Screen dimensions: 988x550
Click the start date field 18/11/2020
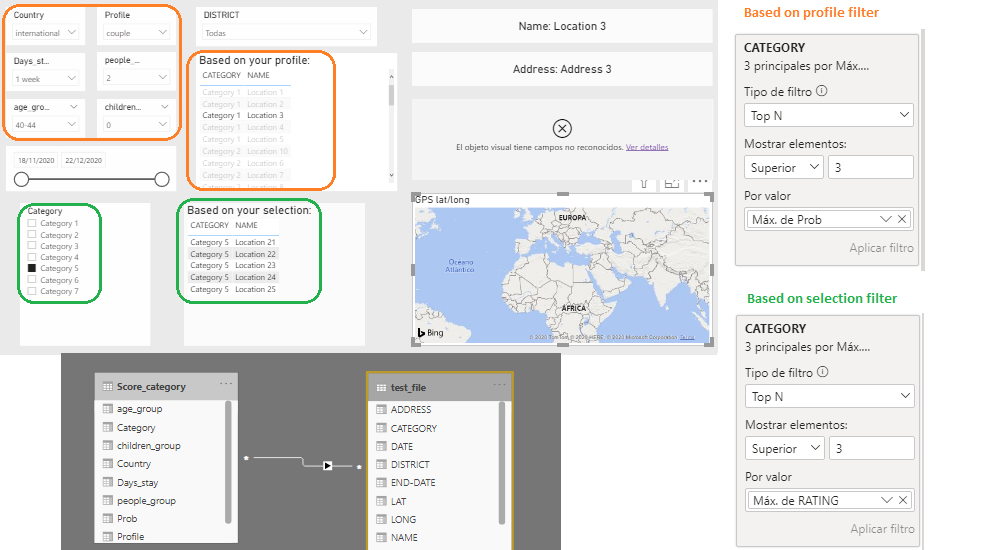(36, 160)
